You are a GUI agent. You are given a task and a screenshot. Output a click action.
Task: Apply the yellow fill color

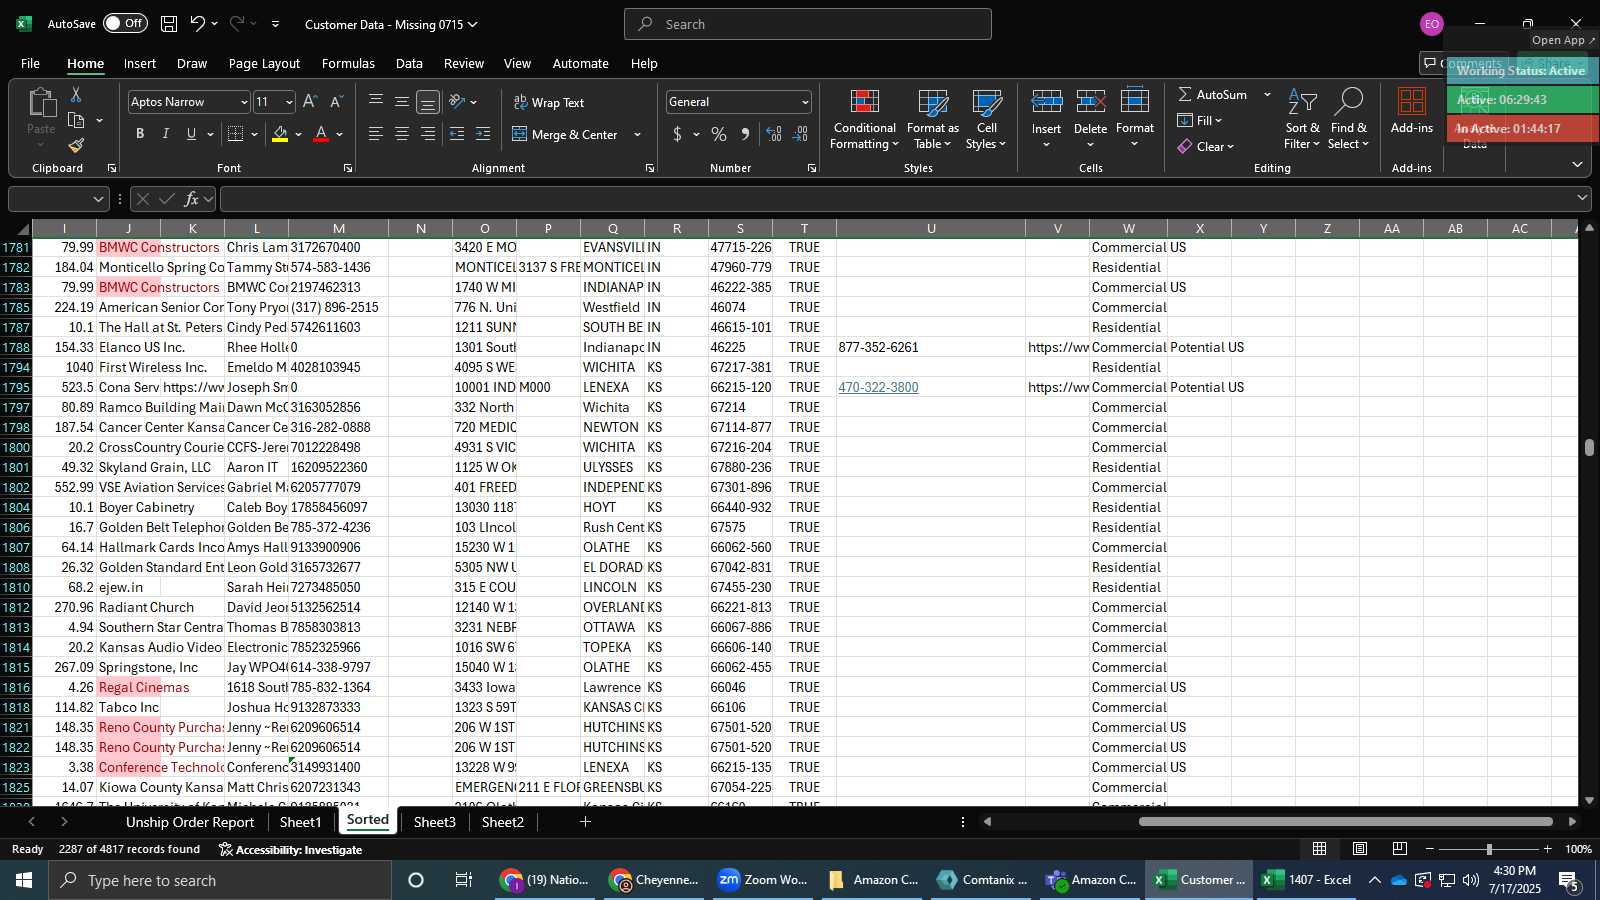280,134
